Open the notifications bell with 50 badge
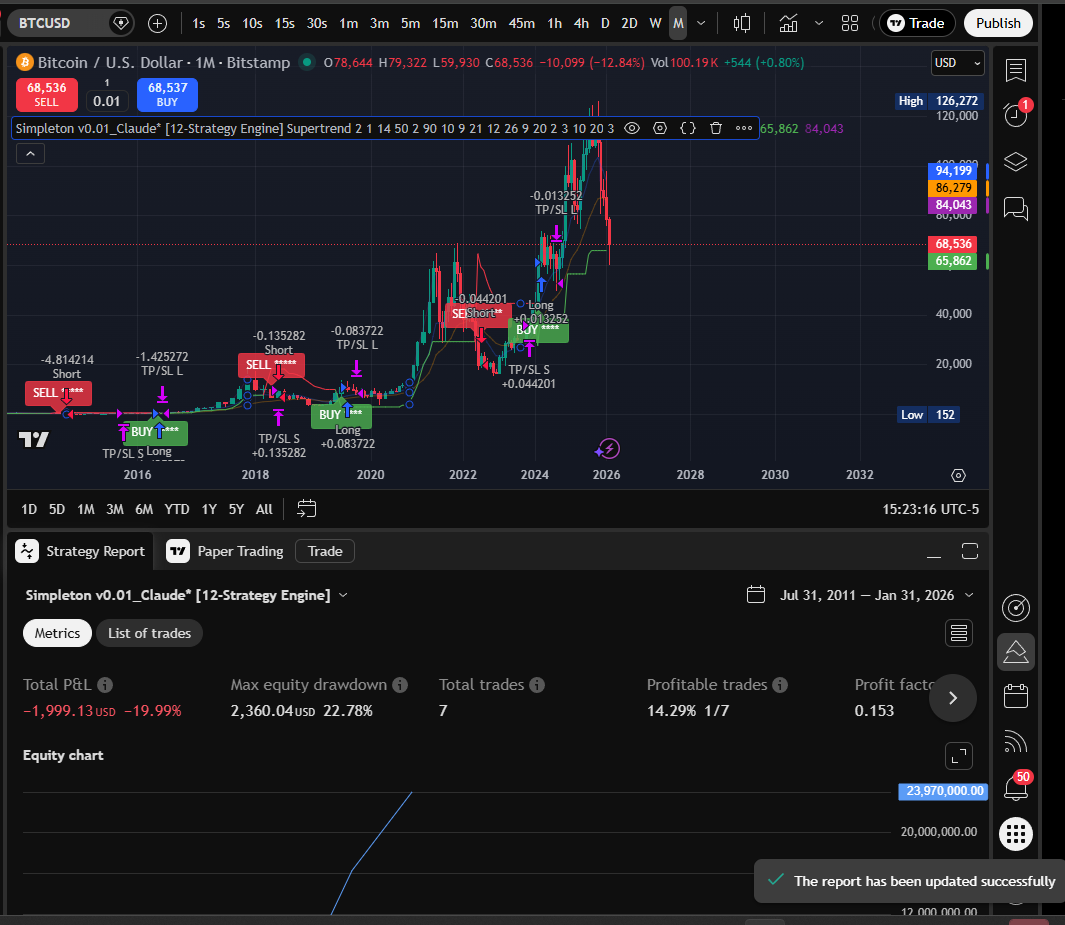This screenshot has height=925, width=1065. 1016,788
